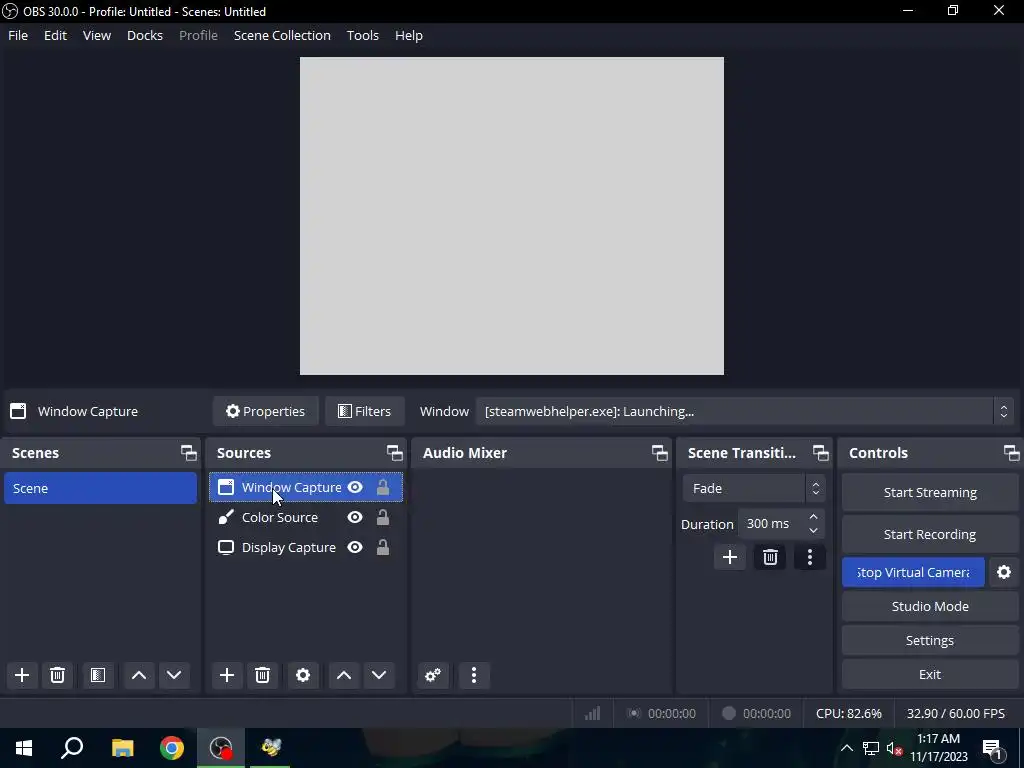
Task: Open the Tools menu
Action: pyautogui.click(x=362, y=35)
